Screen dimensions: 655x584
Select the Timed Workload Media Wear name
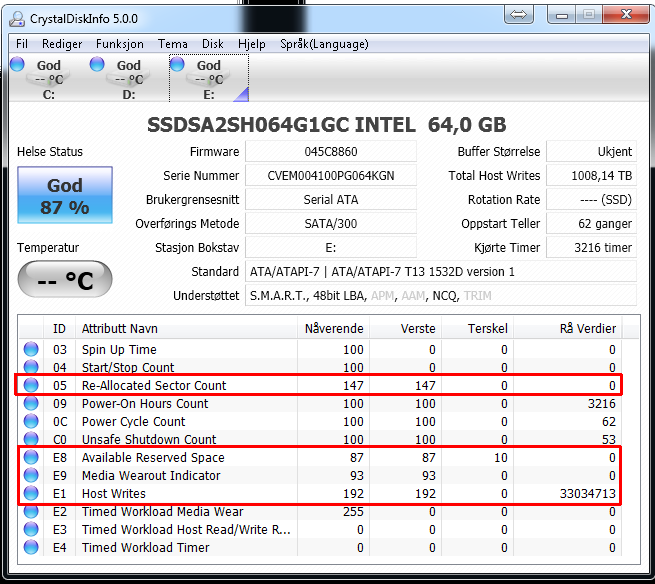click(x=162, y=511)
